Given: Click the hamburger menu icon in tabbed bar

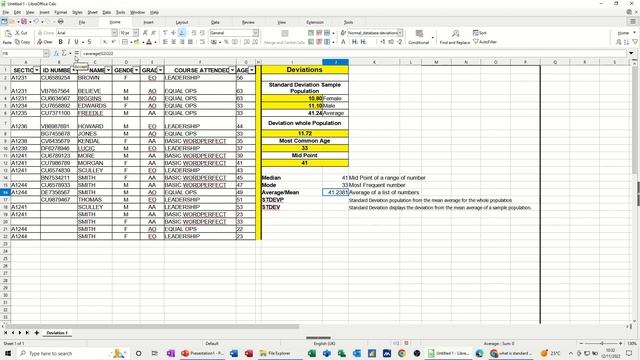Looking at the screenshot, I should tap(633, 22).
